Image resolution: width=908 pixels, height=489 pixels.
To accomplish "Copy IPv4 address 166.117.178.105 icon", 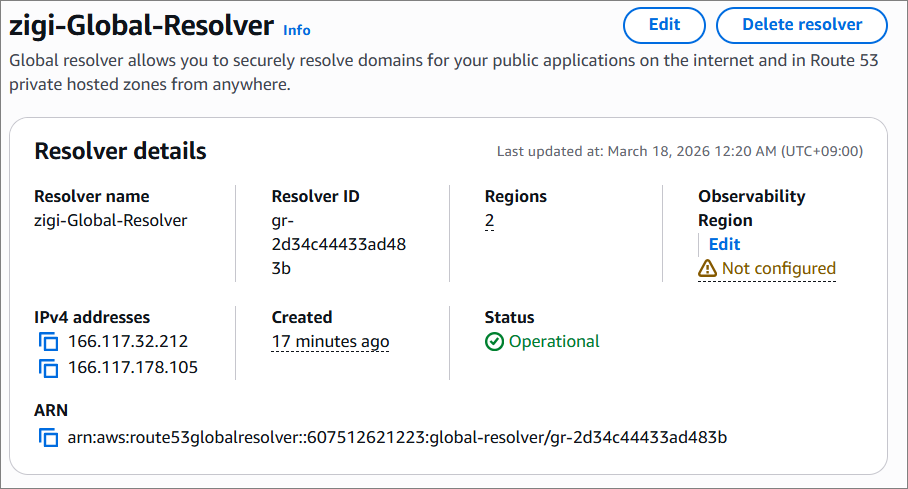I will coord(49,368).
